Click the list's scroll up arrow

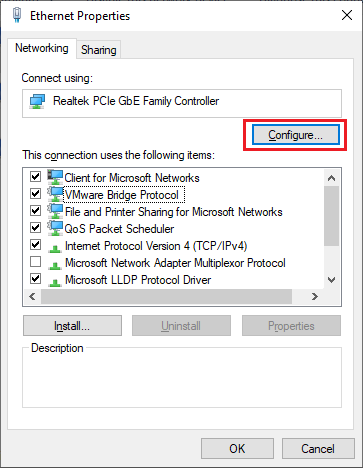(331, 178)
